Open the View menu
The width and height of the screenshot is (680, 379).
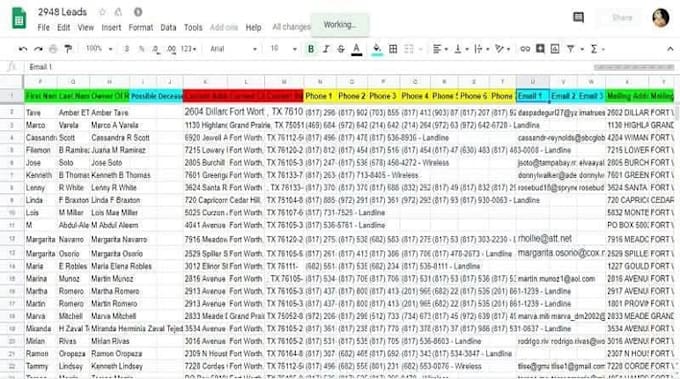pos(85,27)
